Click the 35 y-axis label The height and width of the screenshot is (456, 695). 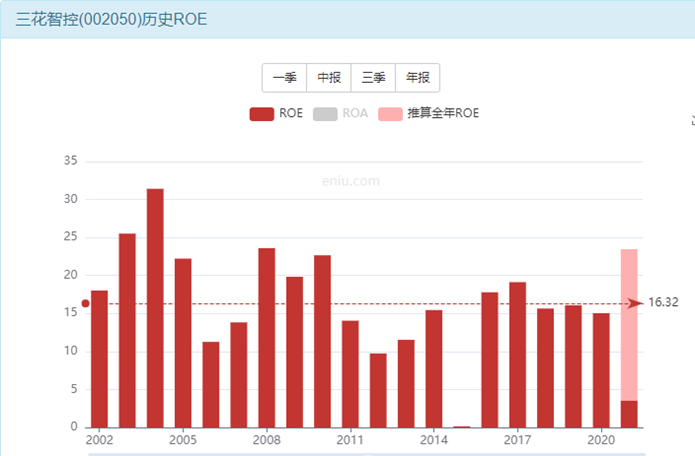[x=70, y=160]
